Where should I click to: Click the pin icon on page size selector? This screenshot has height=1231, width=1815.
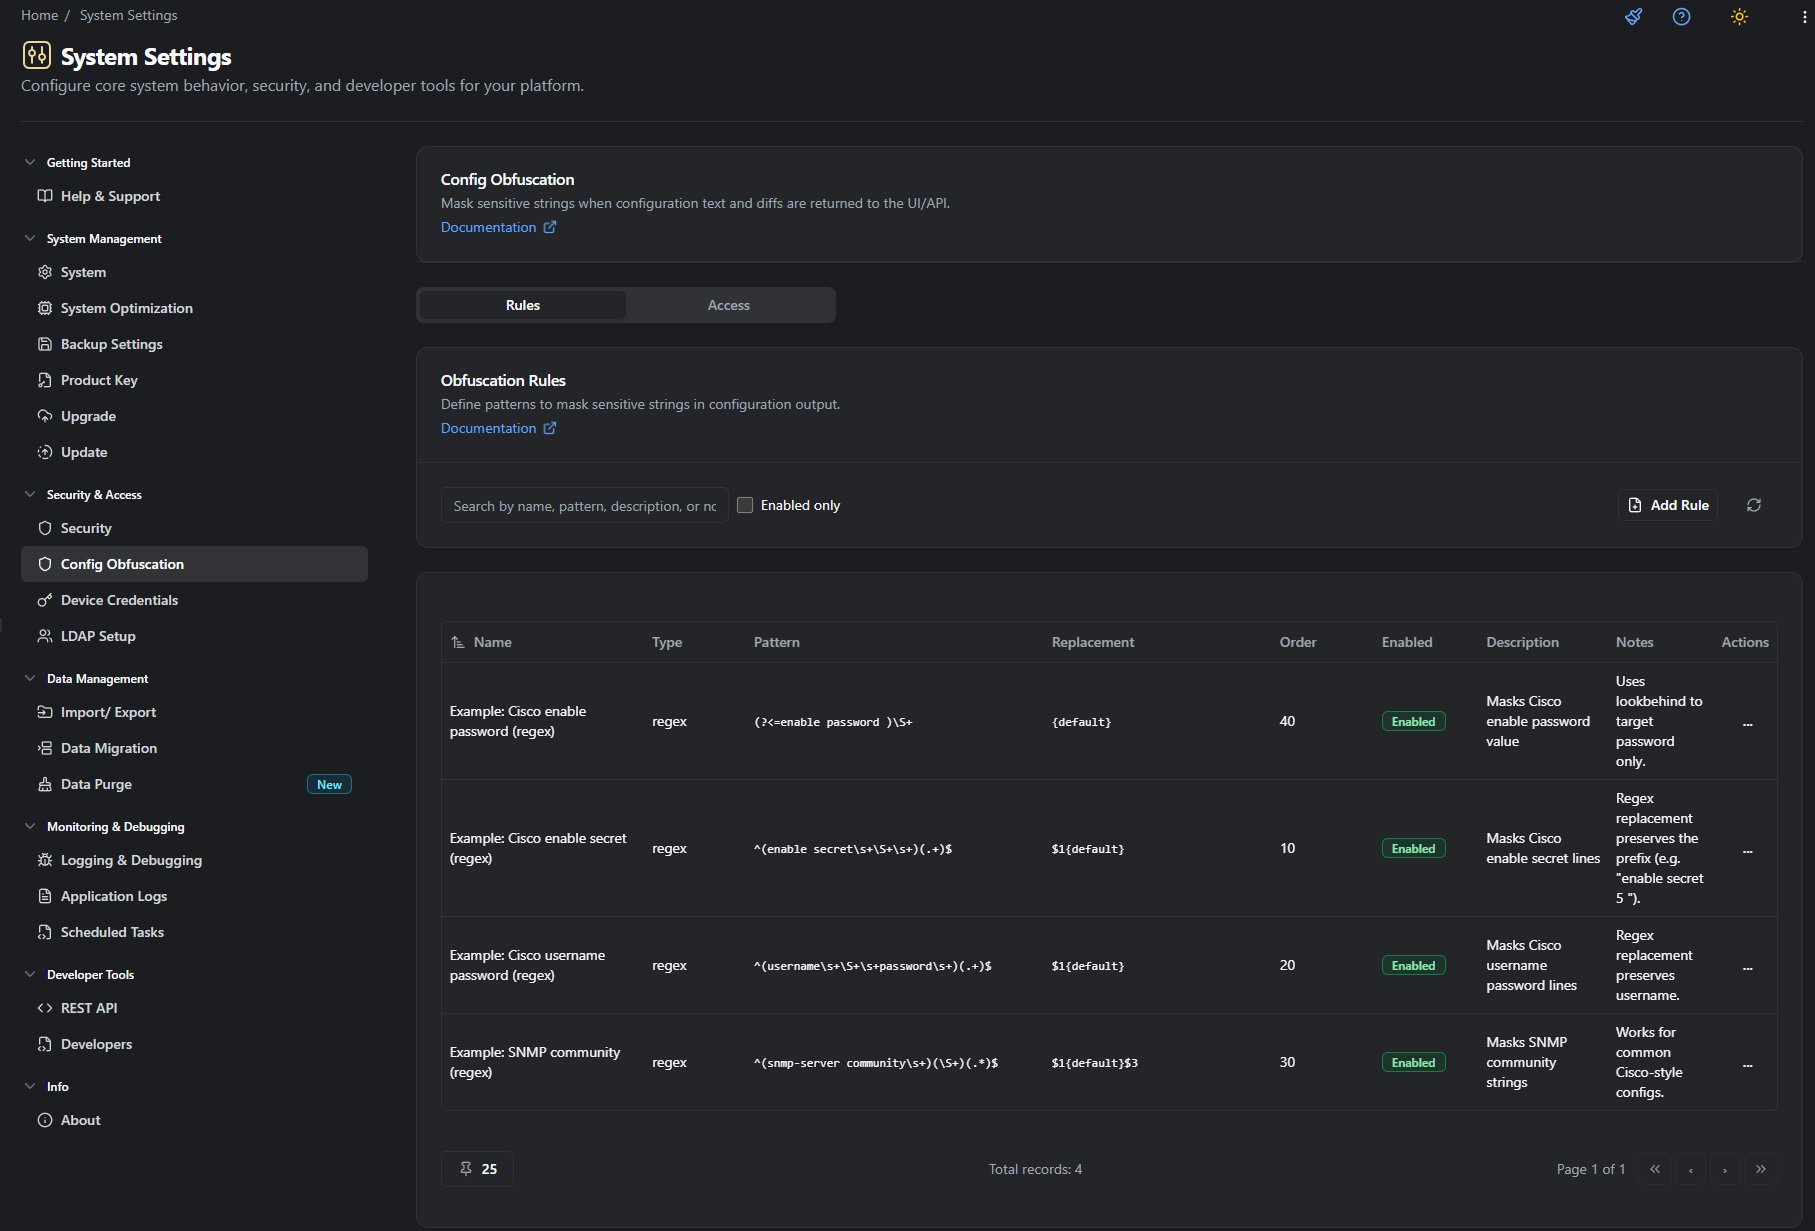tap(466, 1168)
